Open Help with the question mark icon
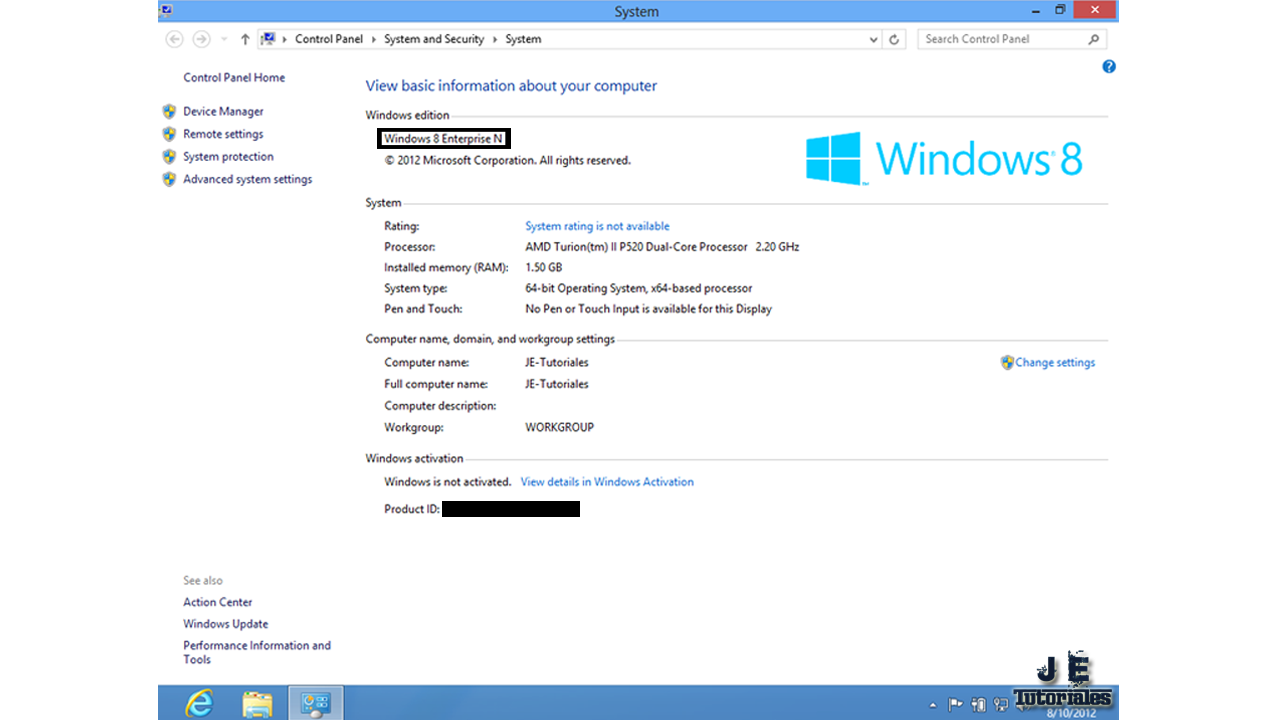This screenshot has height=720, width=1280. tap(1108, 67)
